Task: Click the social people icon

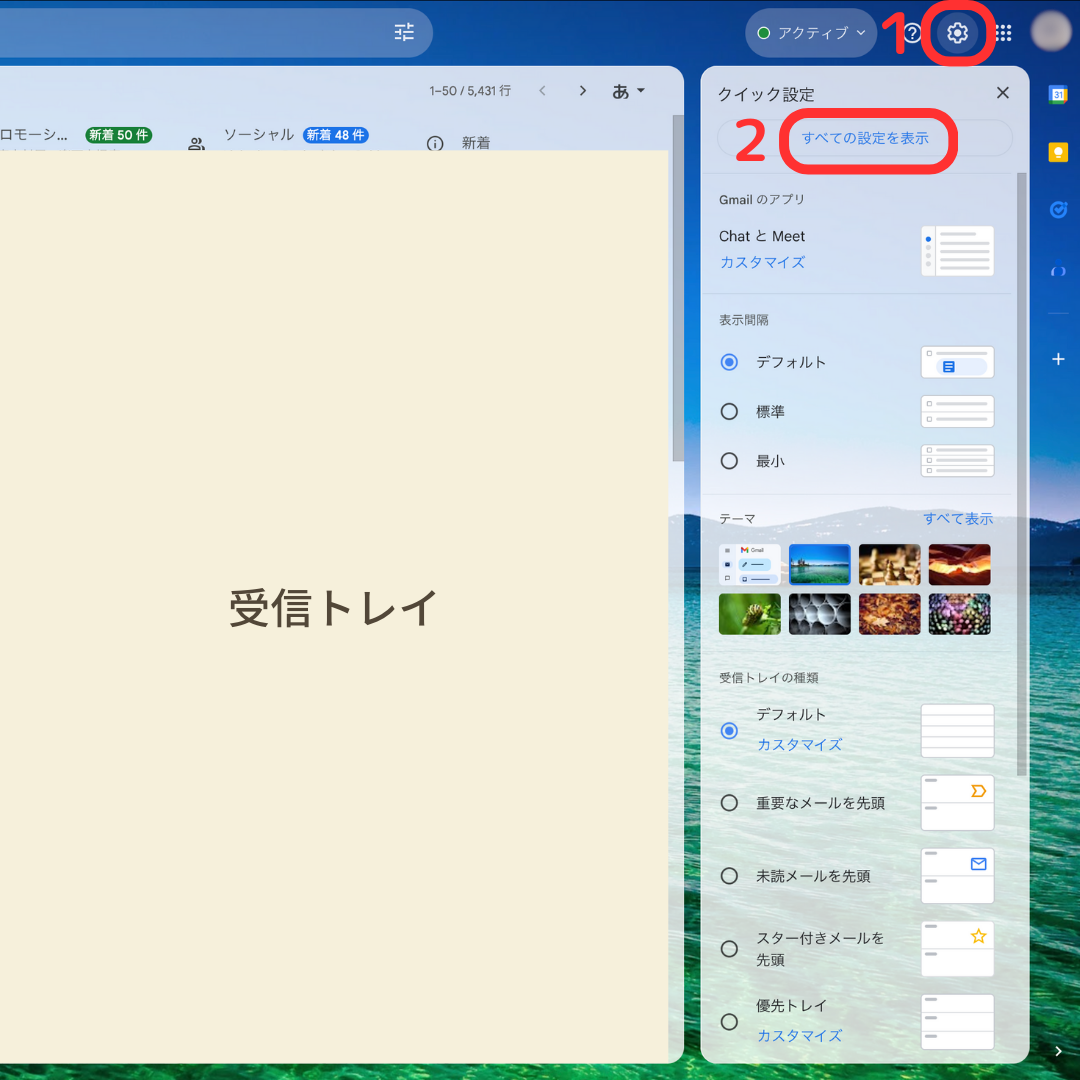Action: 196,143
